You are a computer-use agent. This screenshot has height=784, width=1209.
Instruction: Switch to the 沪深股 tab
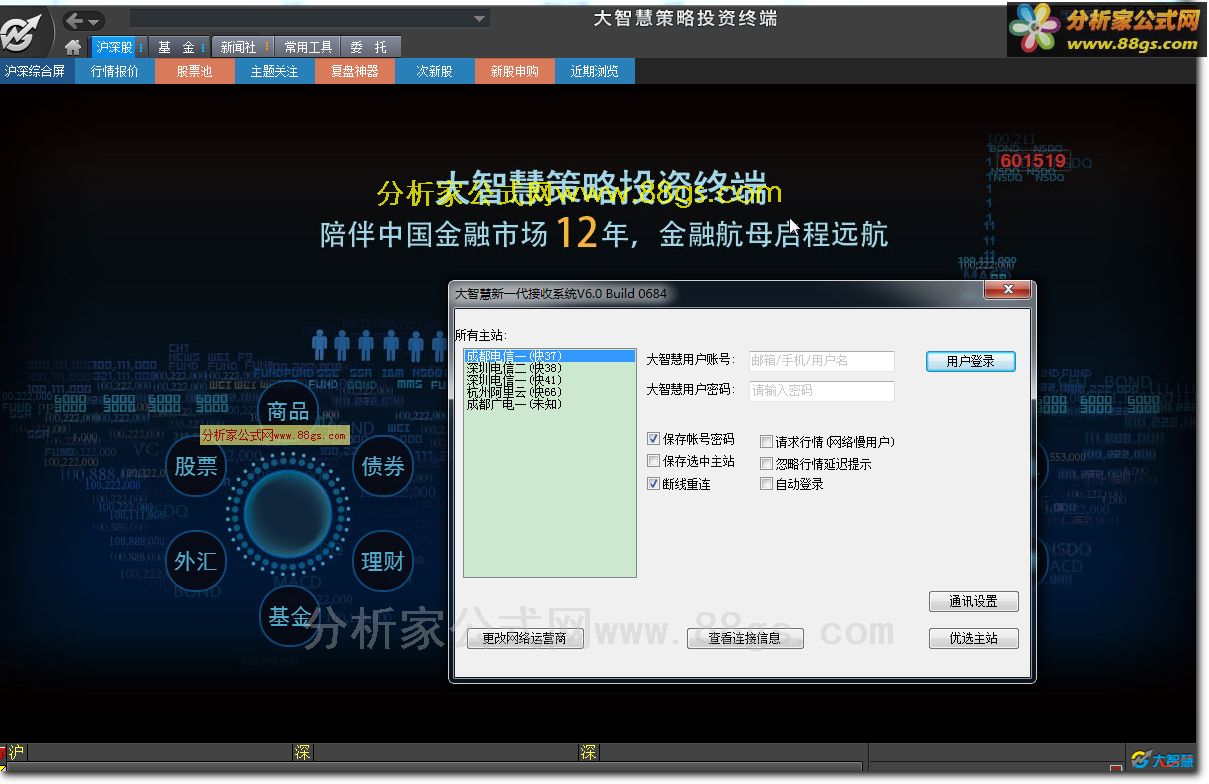(x=114, y=47)
